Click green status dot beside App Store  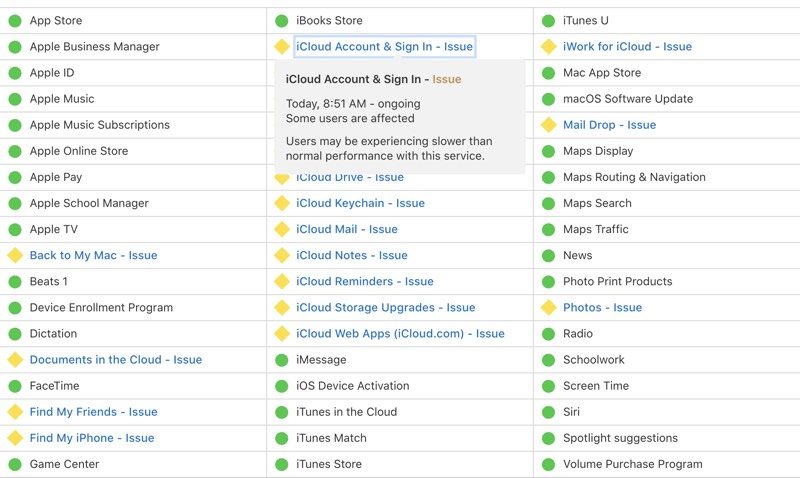pyautogui.click(x=15, y=21)
